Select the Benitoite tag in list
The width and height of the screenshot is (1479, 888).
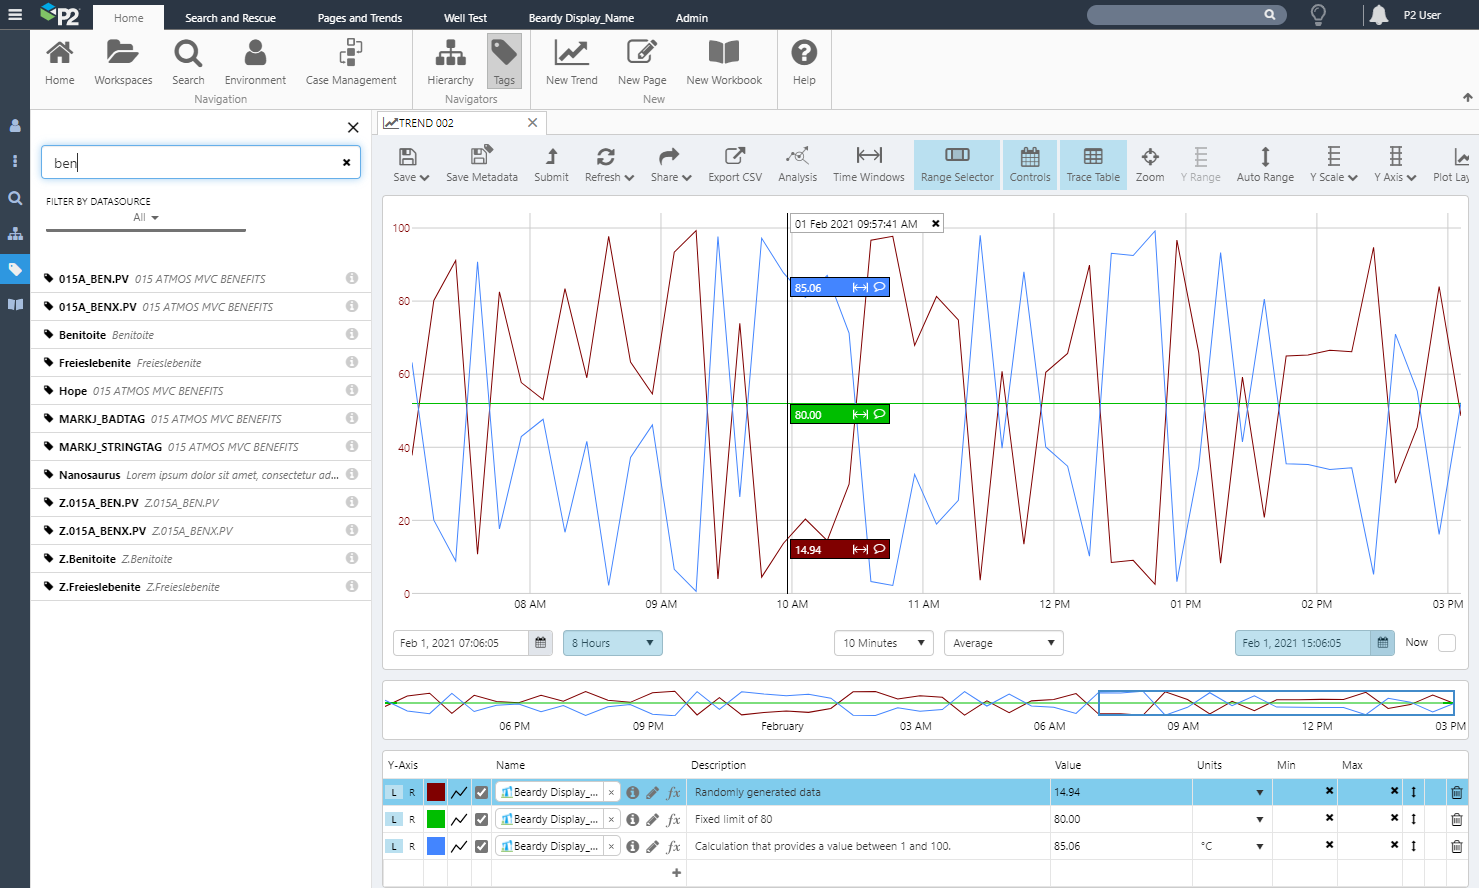[83, 335]
